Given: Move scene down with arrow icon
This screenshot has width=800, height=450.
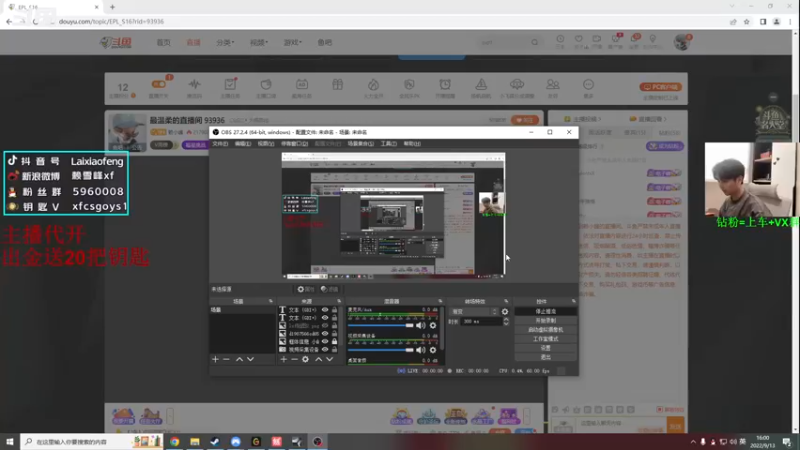Looking at the screenshot, I should (251, 359).
